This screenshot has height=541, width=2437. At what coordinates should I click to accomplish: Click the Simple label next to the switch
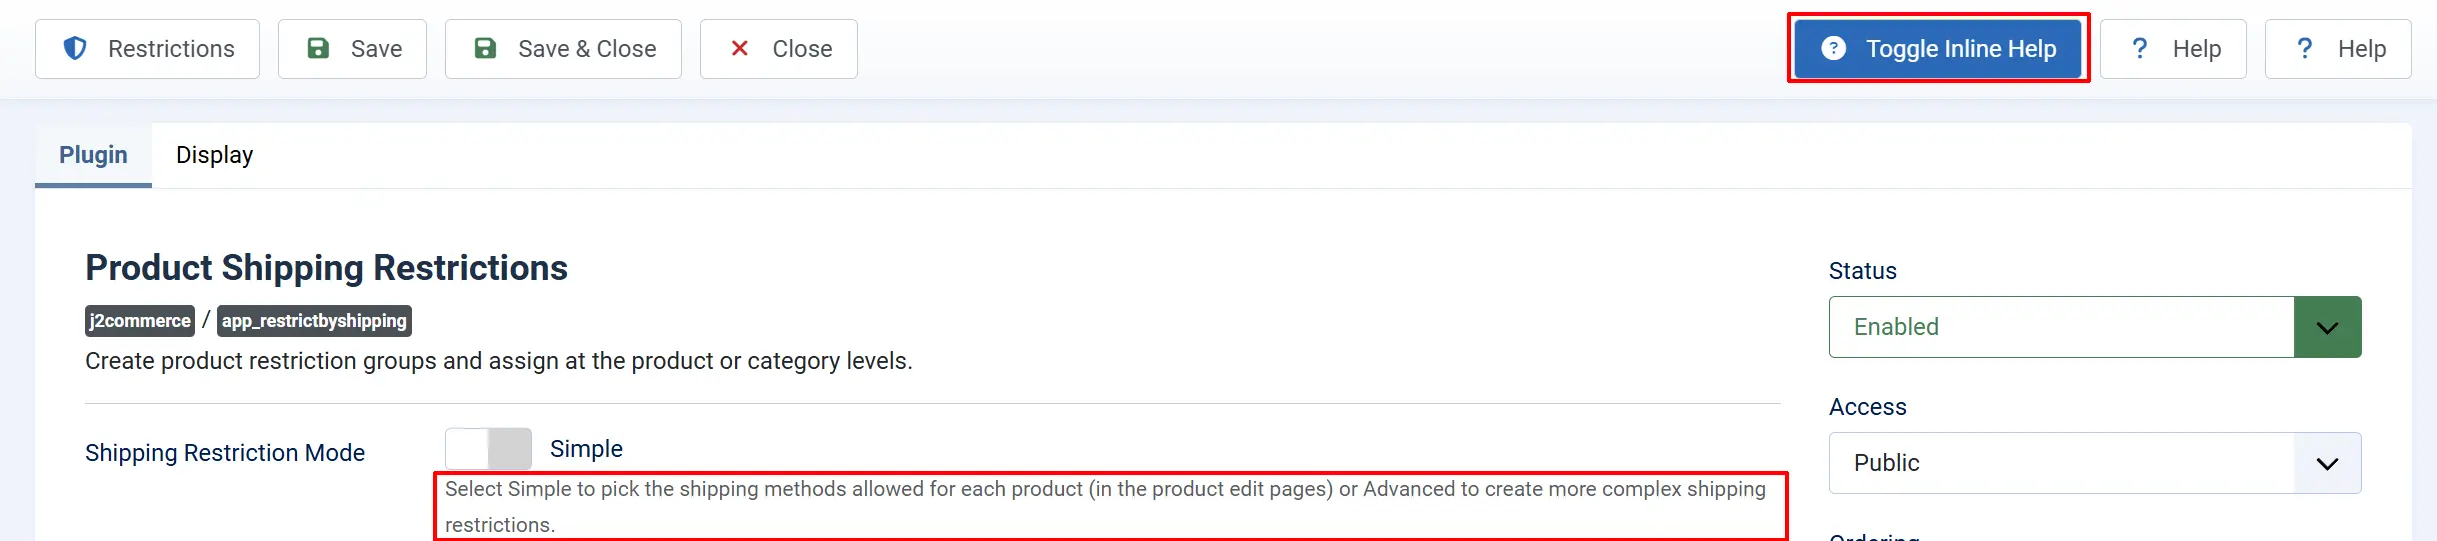(x=586, y=449)
